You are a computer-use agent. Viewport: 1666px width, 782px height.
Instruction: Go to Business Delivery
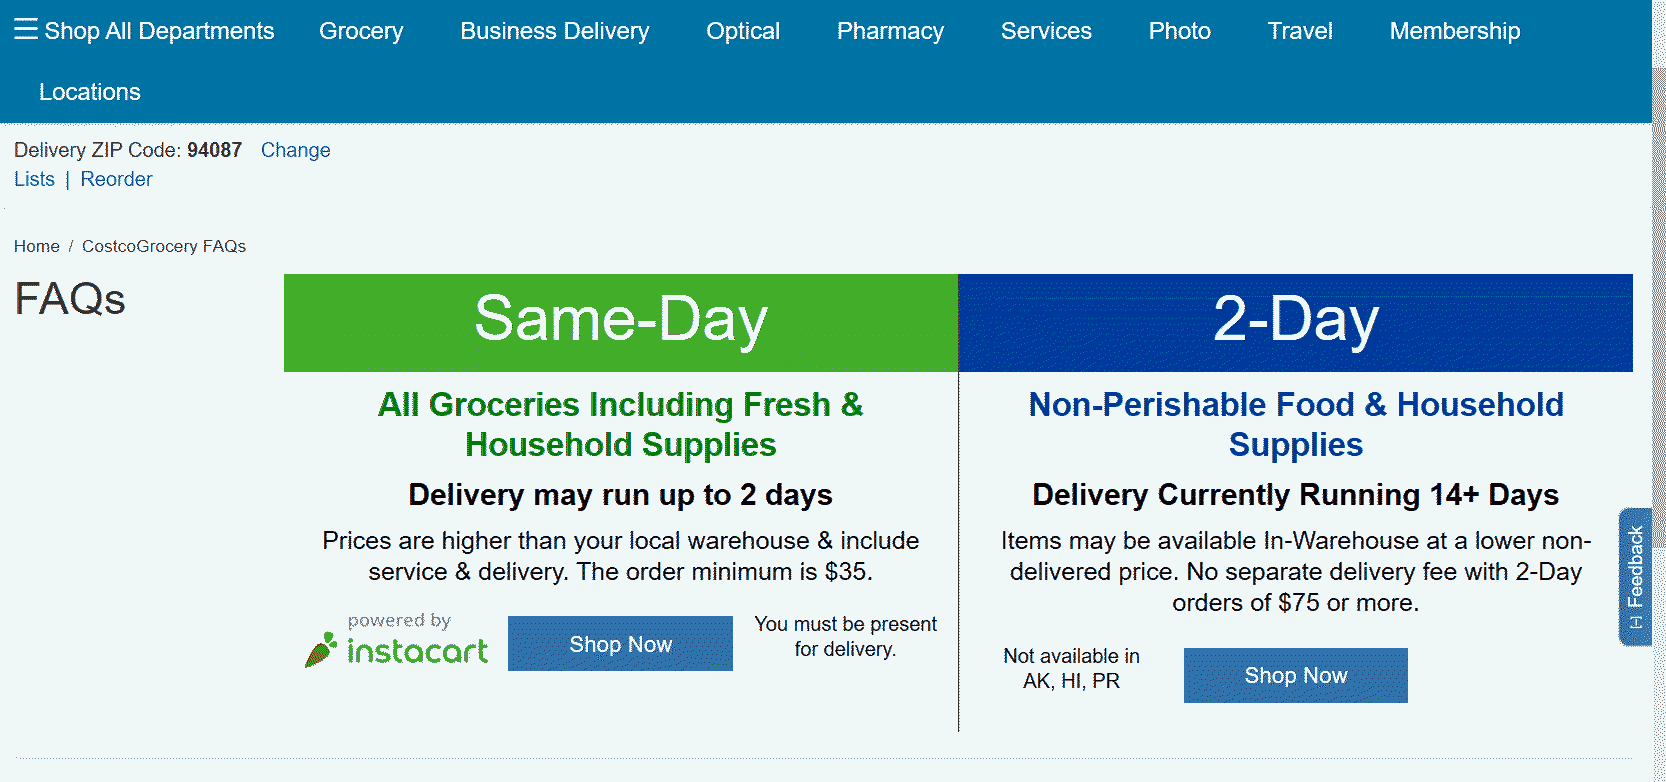tap(554, 31)
